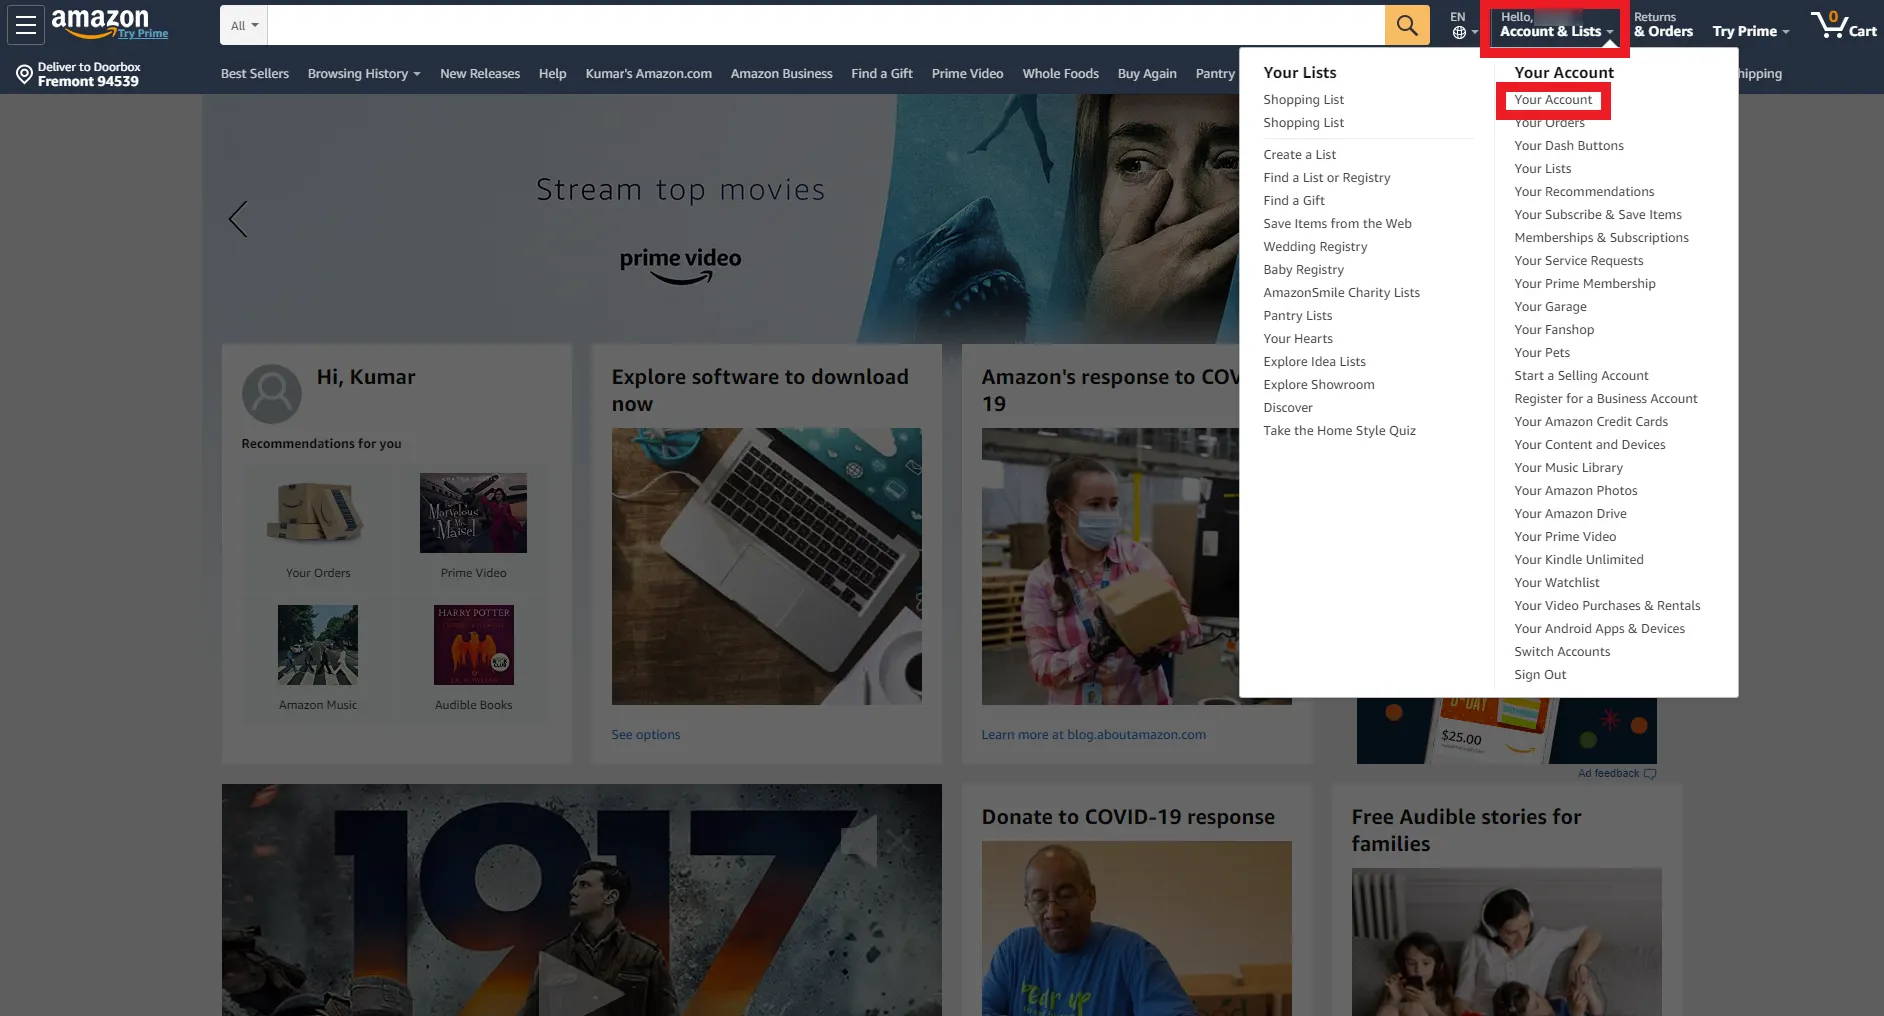Image resolution: width=1884 pixels, height=1016 pixels.
Task: Click the 1917 movie banner
Action: 581,900
